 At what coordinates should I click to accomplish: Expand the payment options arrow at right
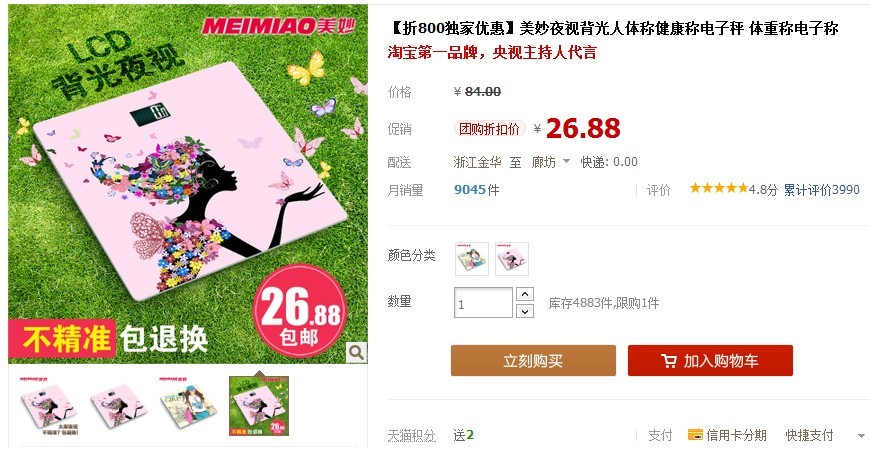point(861,436)
